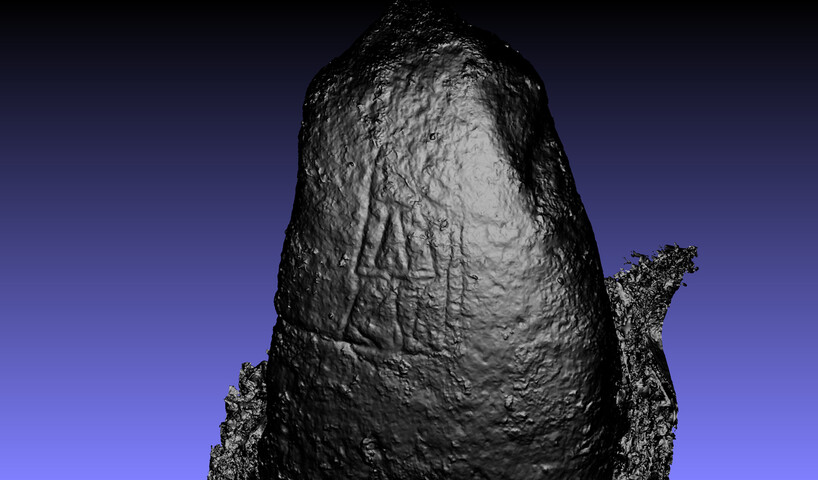Click the rounded top of the standing stone model
Screen dimensions: 818x480
click(x=423, y=47)
